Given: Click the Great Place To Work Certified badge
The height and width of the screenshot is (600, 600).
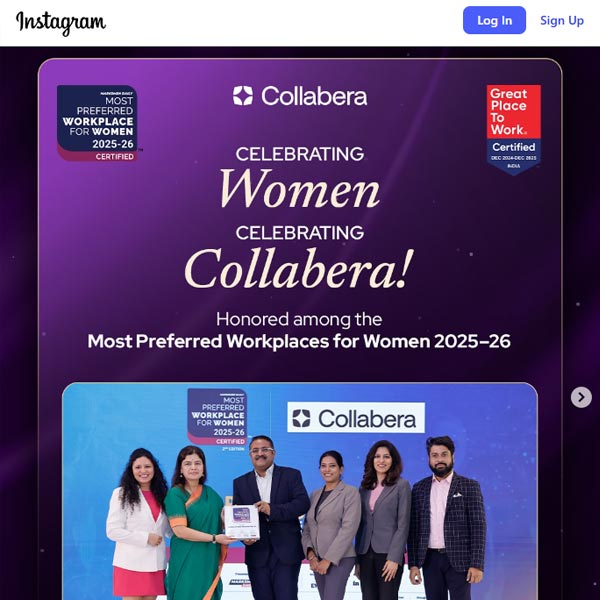Looking at the screenshot, I should click(514, 129).
